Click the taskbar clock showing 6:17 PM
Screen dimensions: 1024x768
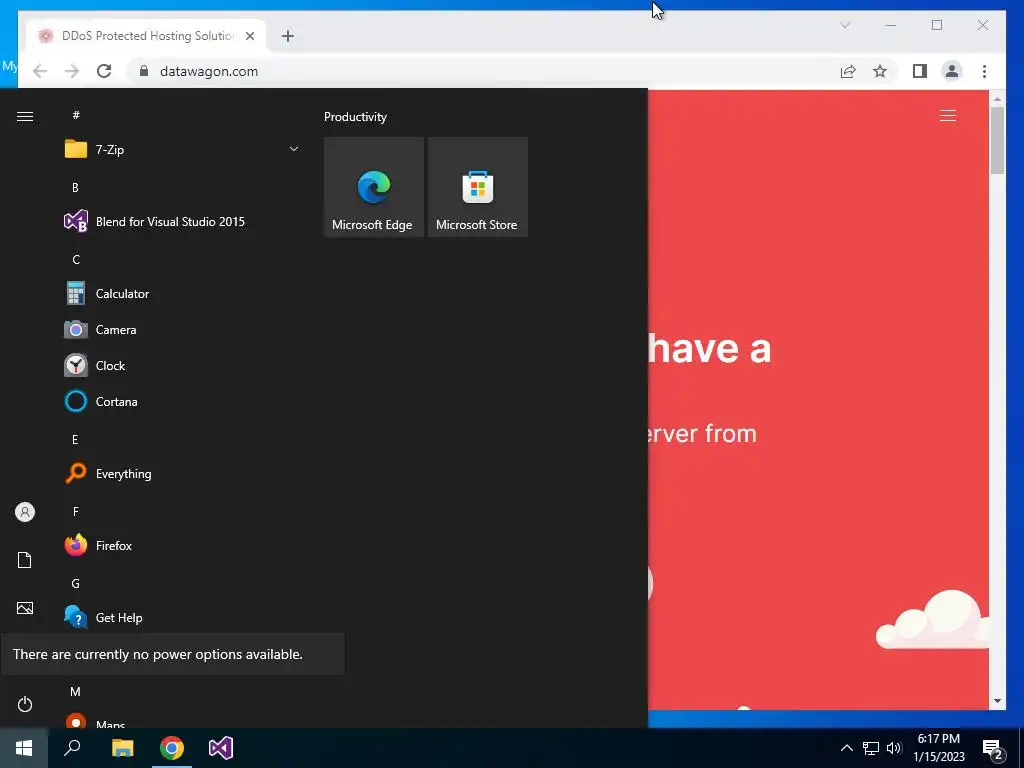tap(938, 748)
